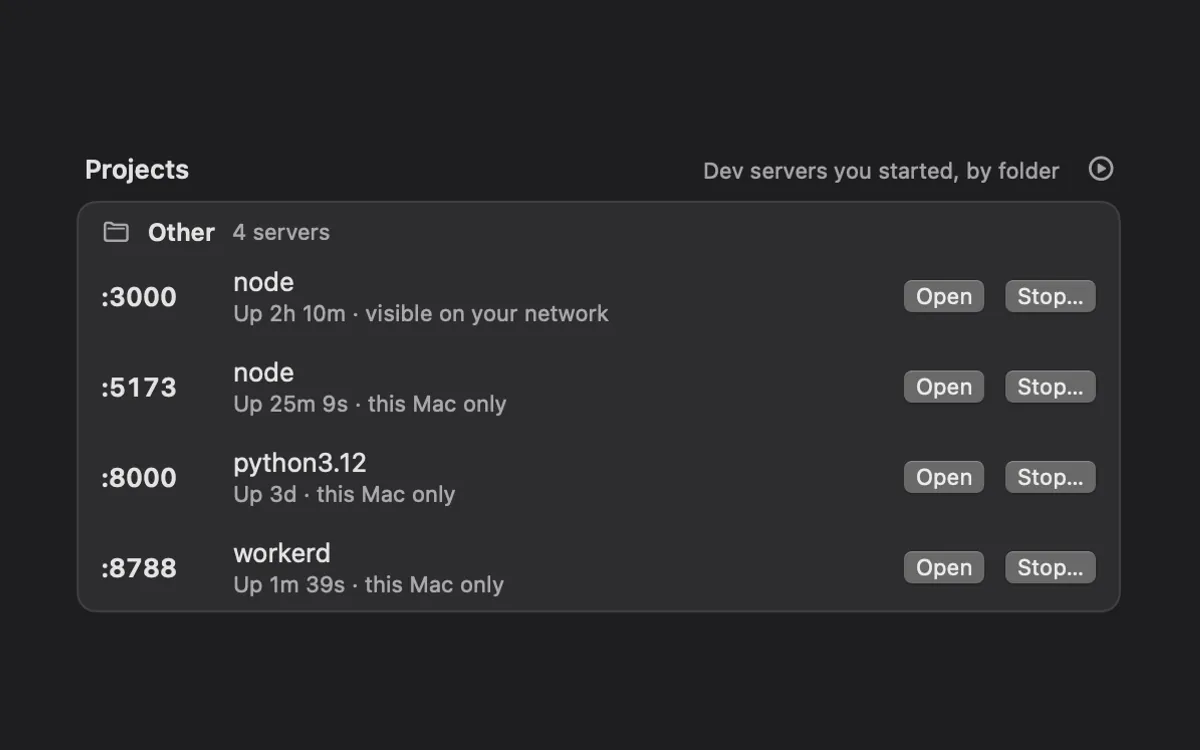The width and height of the screenshot is (1200, 750).
Task: Click the :8000 port label
Action: pos(139,478)
